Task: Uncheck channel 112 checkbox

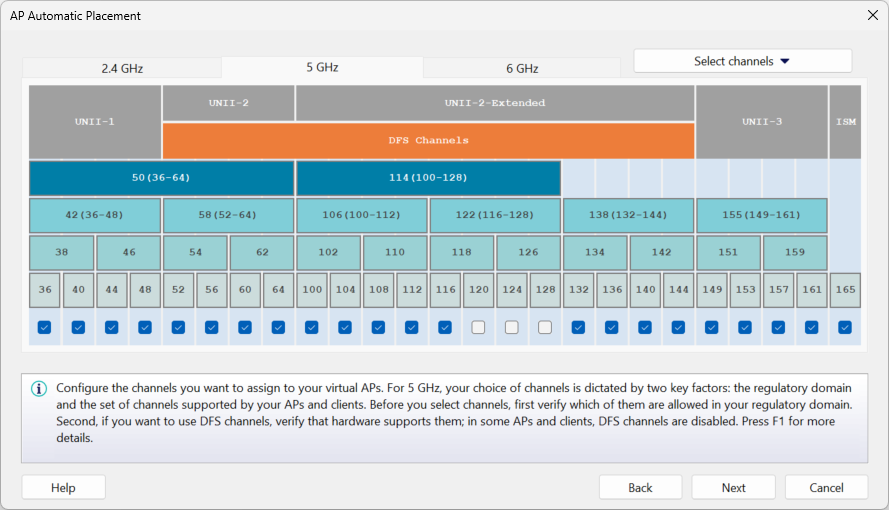Action: 412,327
